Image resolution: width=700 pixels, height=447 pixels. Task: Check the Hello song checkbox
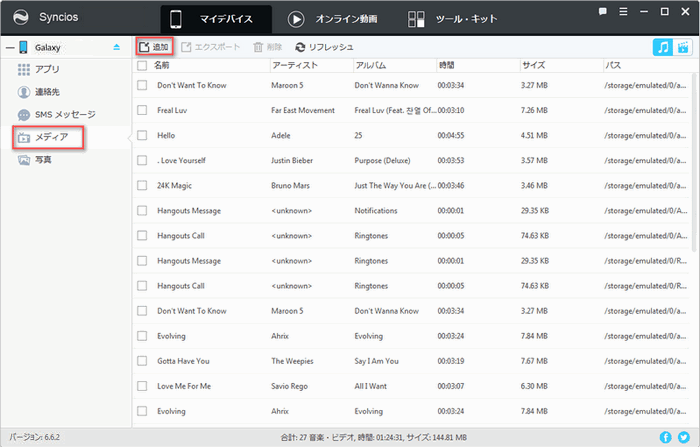click(142, 135)
